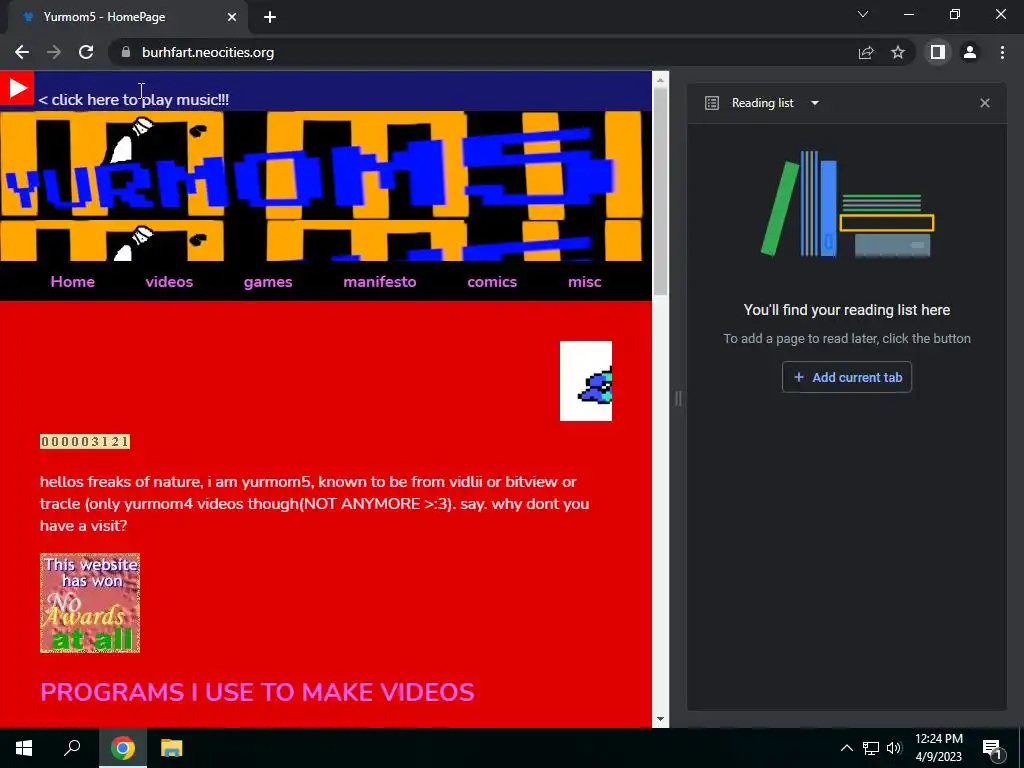The image size is (1024, 768).
Task: Show hidden system tray icons
Action: click(846, 748)
